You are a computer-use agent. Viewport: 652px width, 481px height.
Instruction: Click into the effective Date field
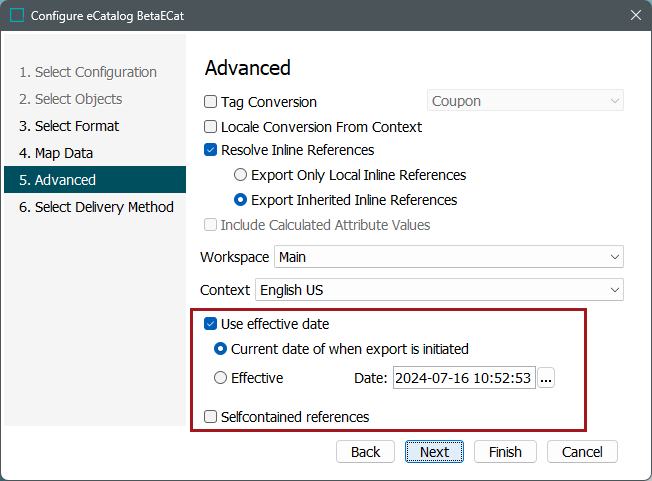click(x=464, y=378)
